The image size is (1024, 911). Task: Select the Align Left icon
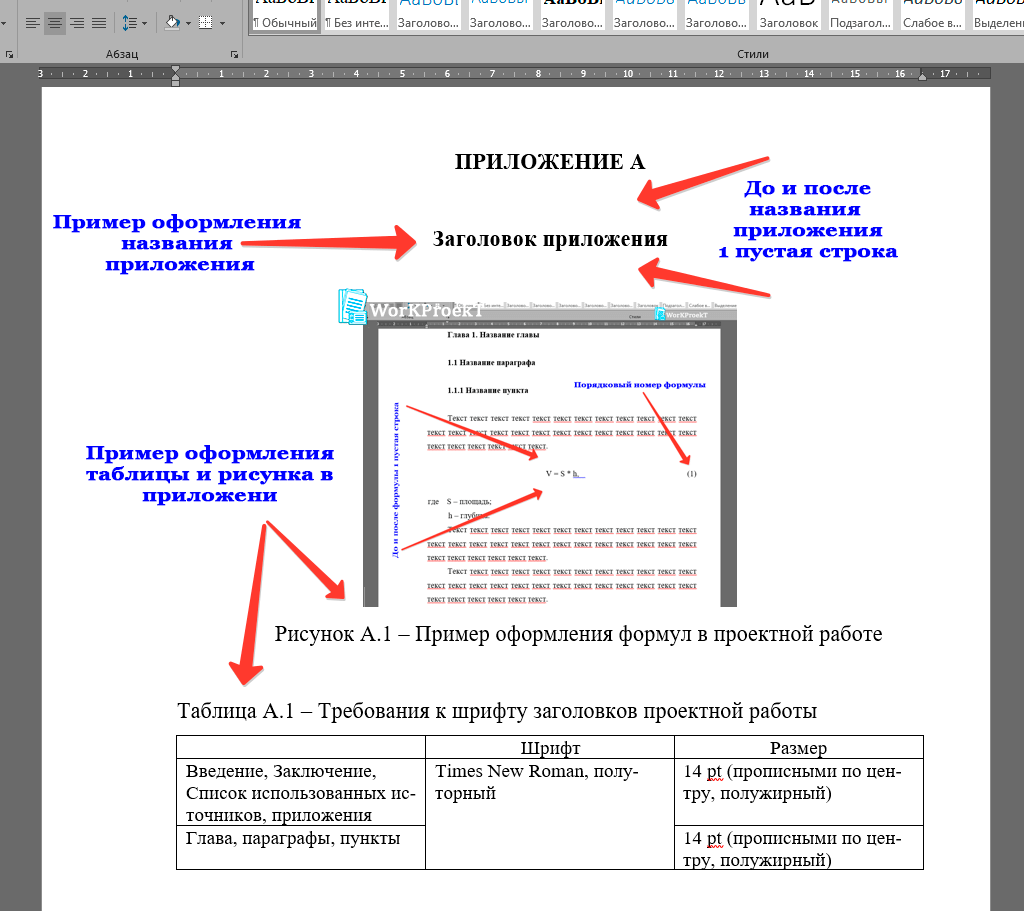pos(32,22)
